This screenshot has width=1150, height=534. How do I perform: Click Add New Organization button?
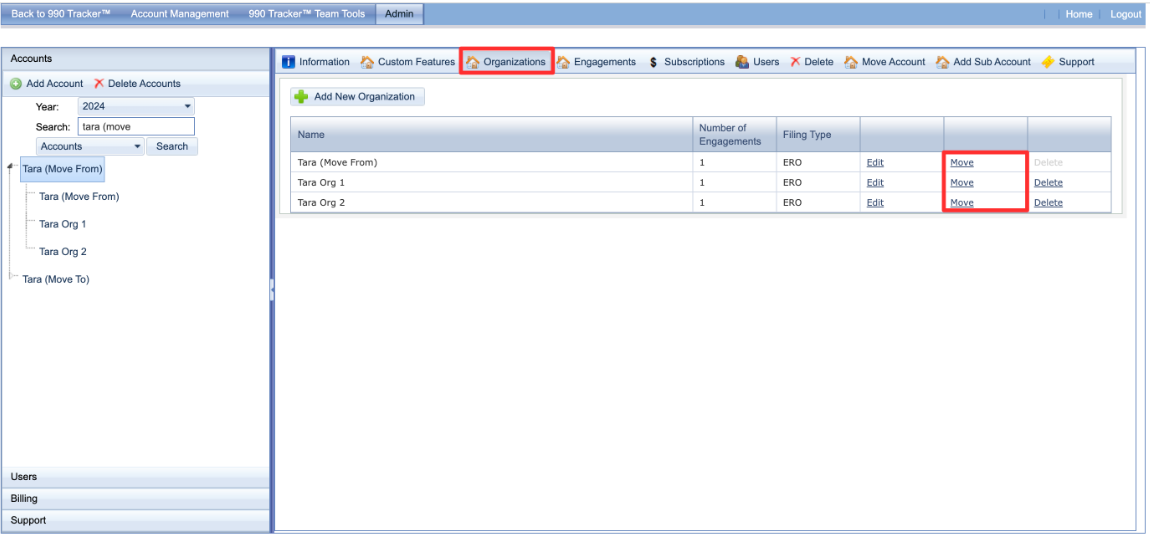(x=357, y=96)
